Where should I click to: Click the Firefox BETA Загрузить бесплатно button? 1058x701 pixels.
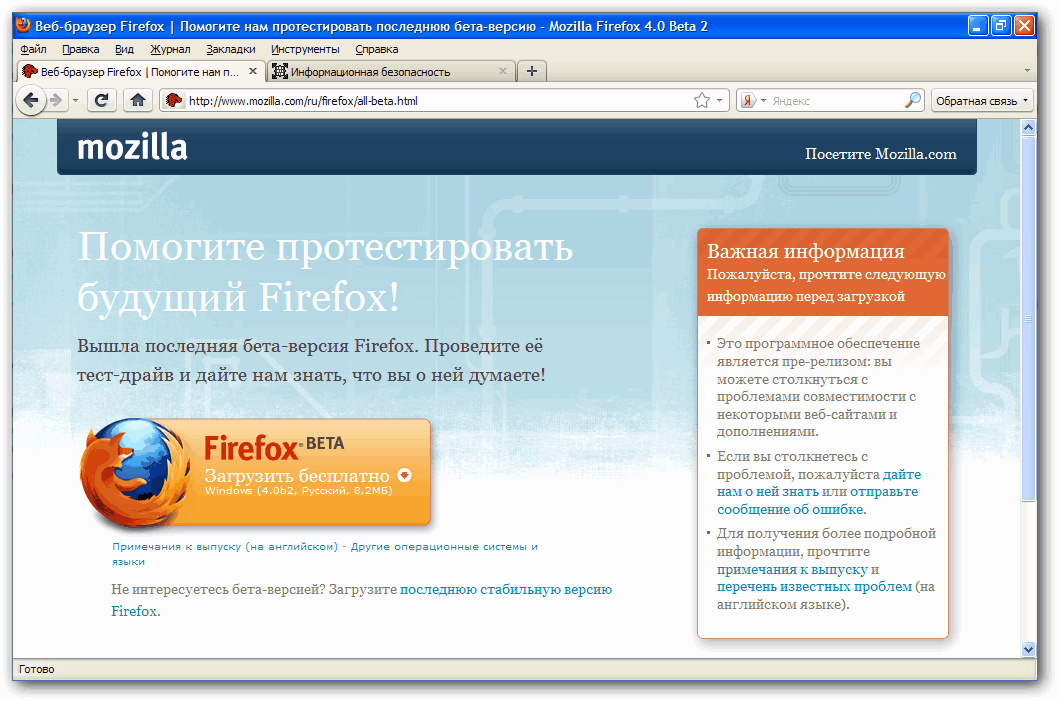click(x=256, y=472)
